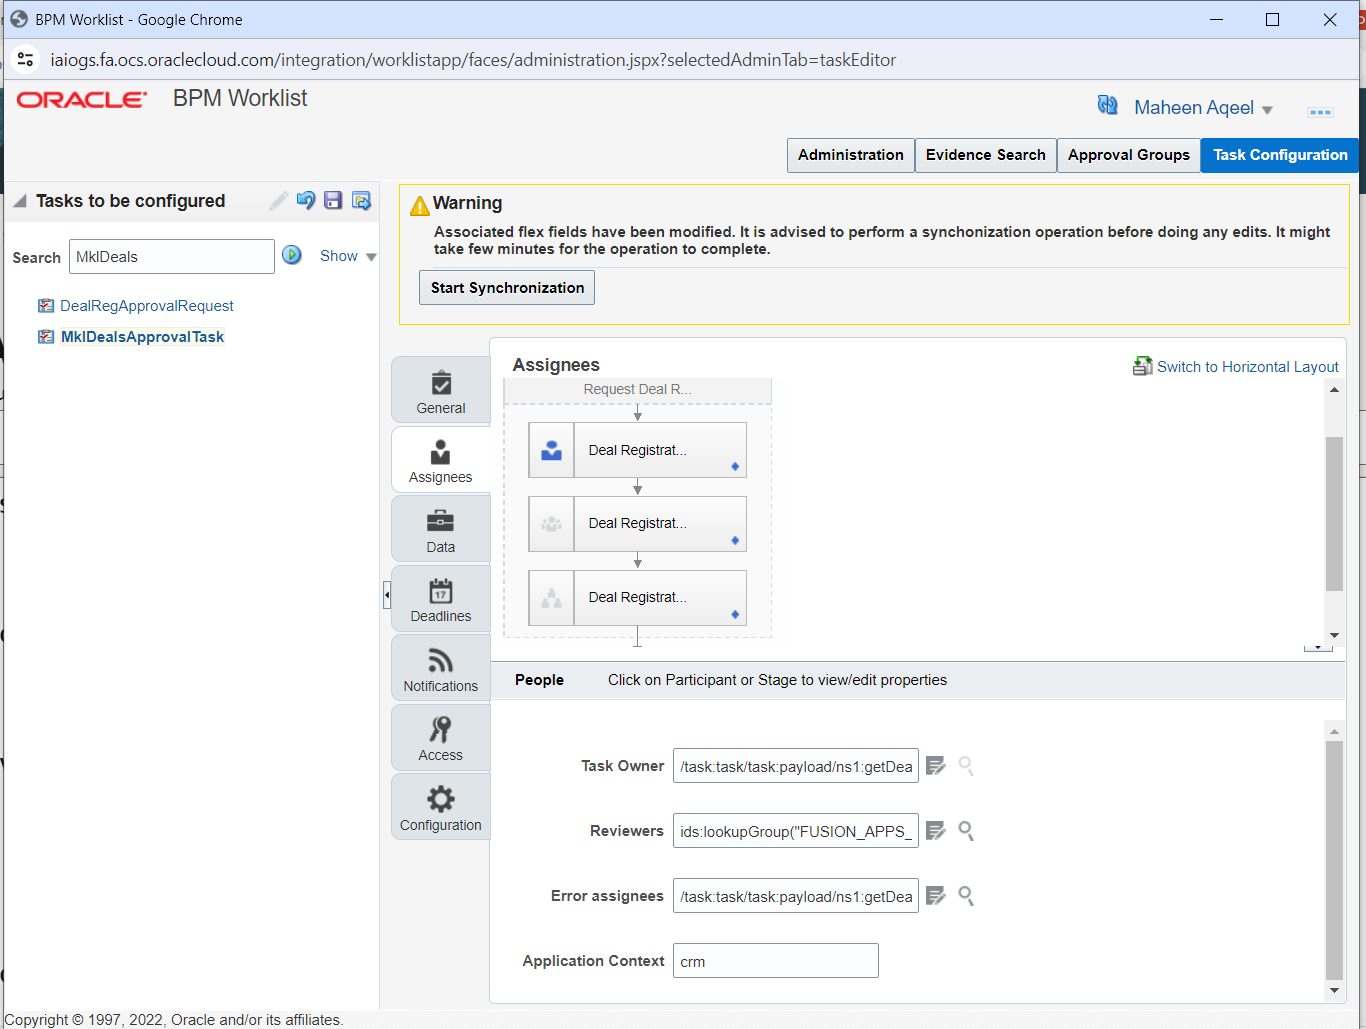Viewport: 1366px width, 1029px height.
Task: Open the DealRegApprovalRequest task link
Action: coord(146,305)
